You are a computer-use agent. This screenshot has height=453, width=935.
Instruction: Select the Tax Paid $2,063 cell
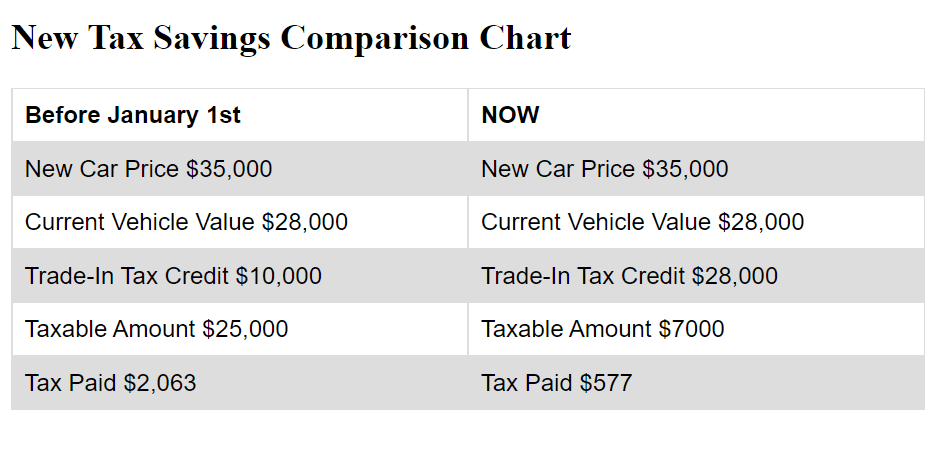(240, 382)
